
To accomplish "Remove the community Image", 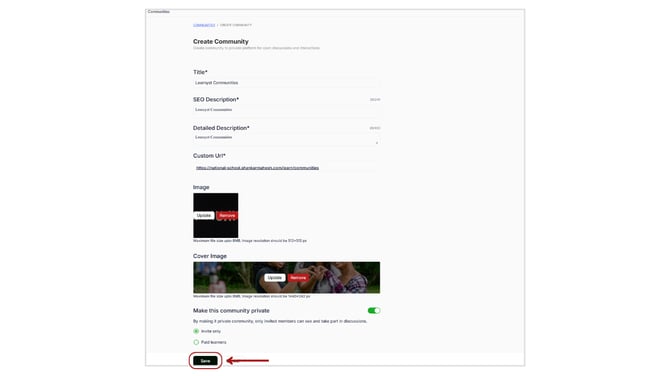I will 227,215.
